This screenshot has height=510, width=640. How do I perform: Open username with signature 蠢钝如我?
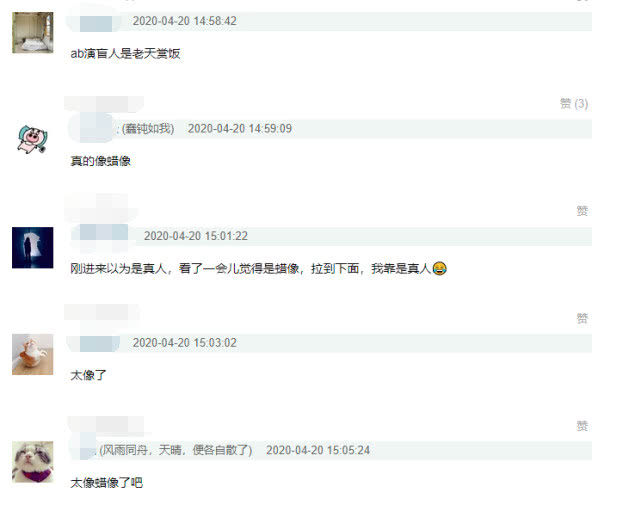point(96,130)
